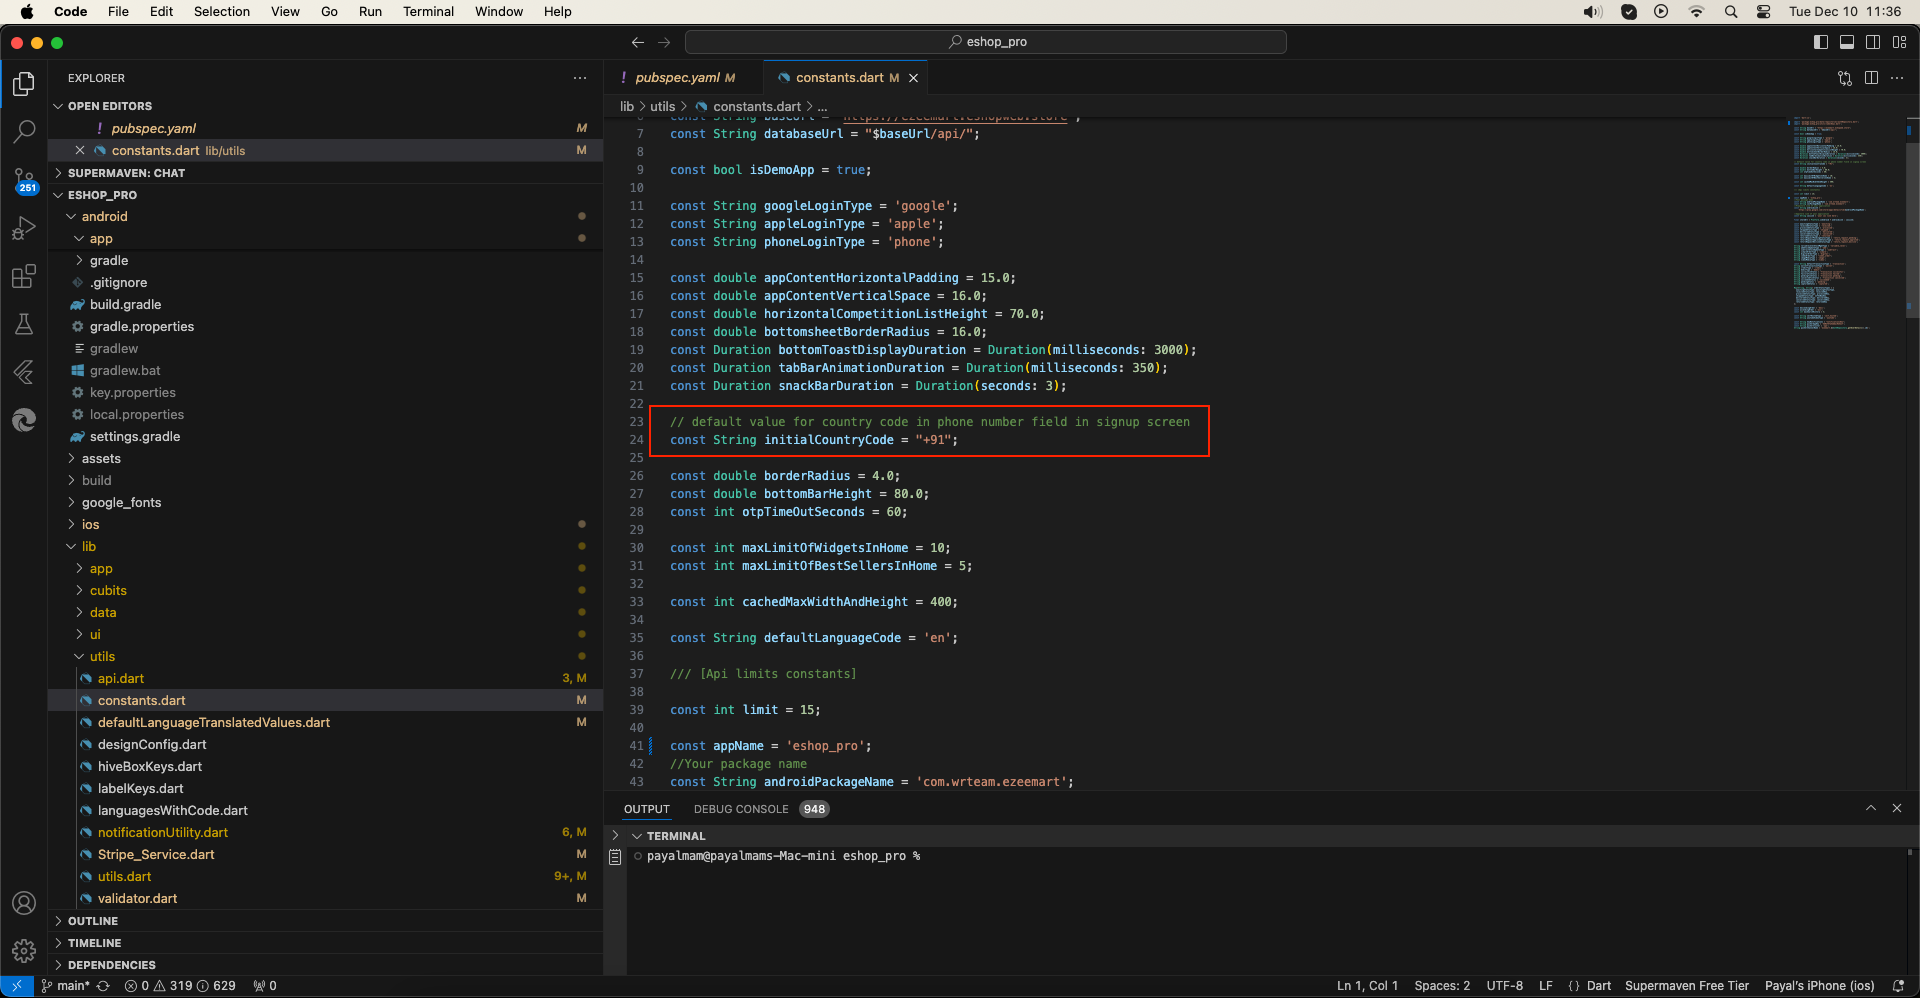Toggle the bottom panel layout icon
This screenshot has width=1920, height=998.
(x=1846, y=42)
